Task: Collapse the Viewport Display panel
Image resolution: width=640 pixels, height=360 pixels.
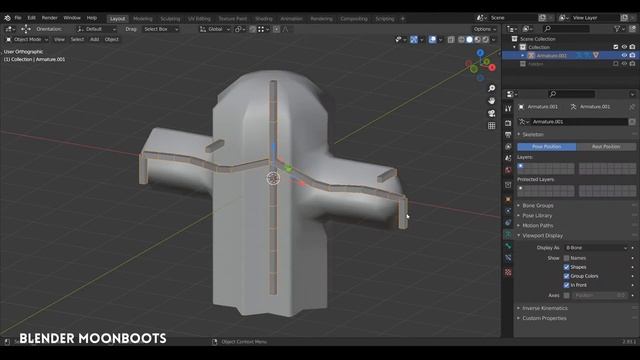Action: pos(542,236)
